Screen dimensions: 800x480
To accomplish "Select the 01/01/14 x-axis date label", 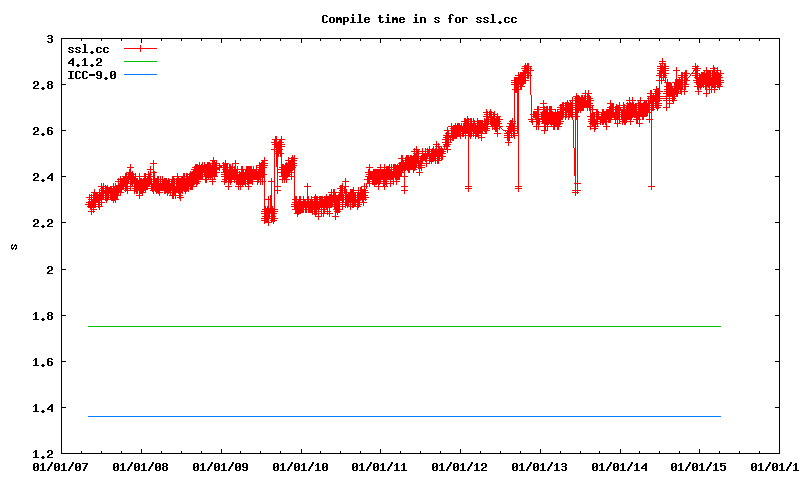I will [619, 466].
